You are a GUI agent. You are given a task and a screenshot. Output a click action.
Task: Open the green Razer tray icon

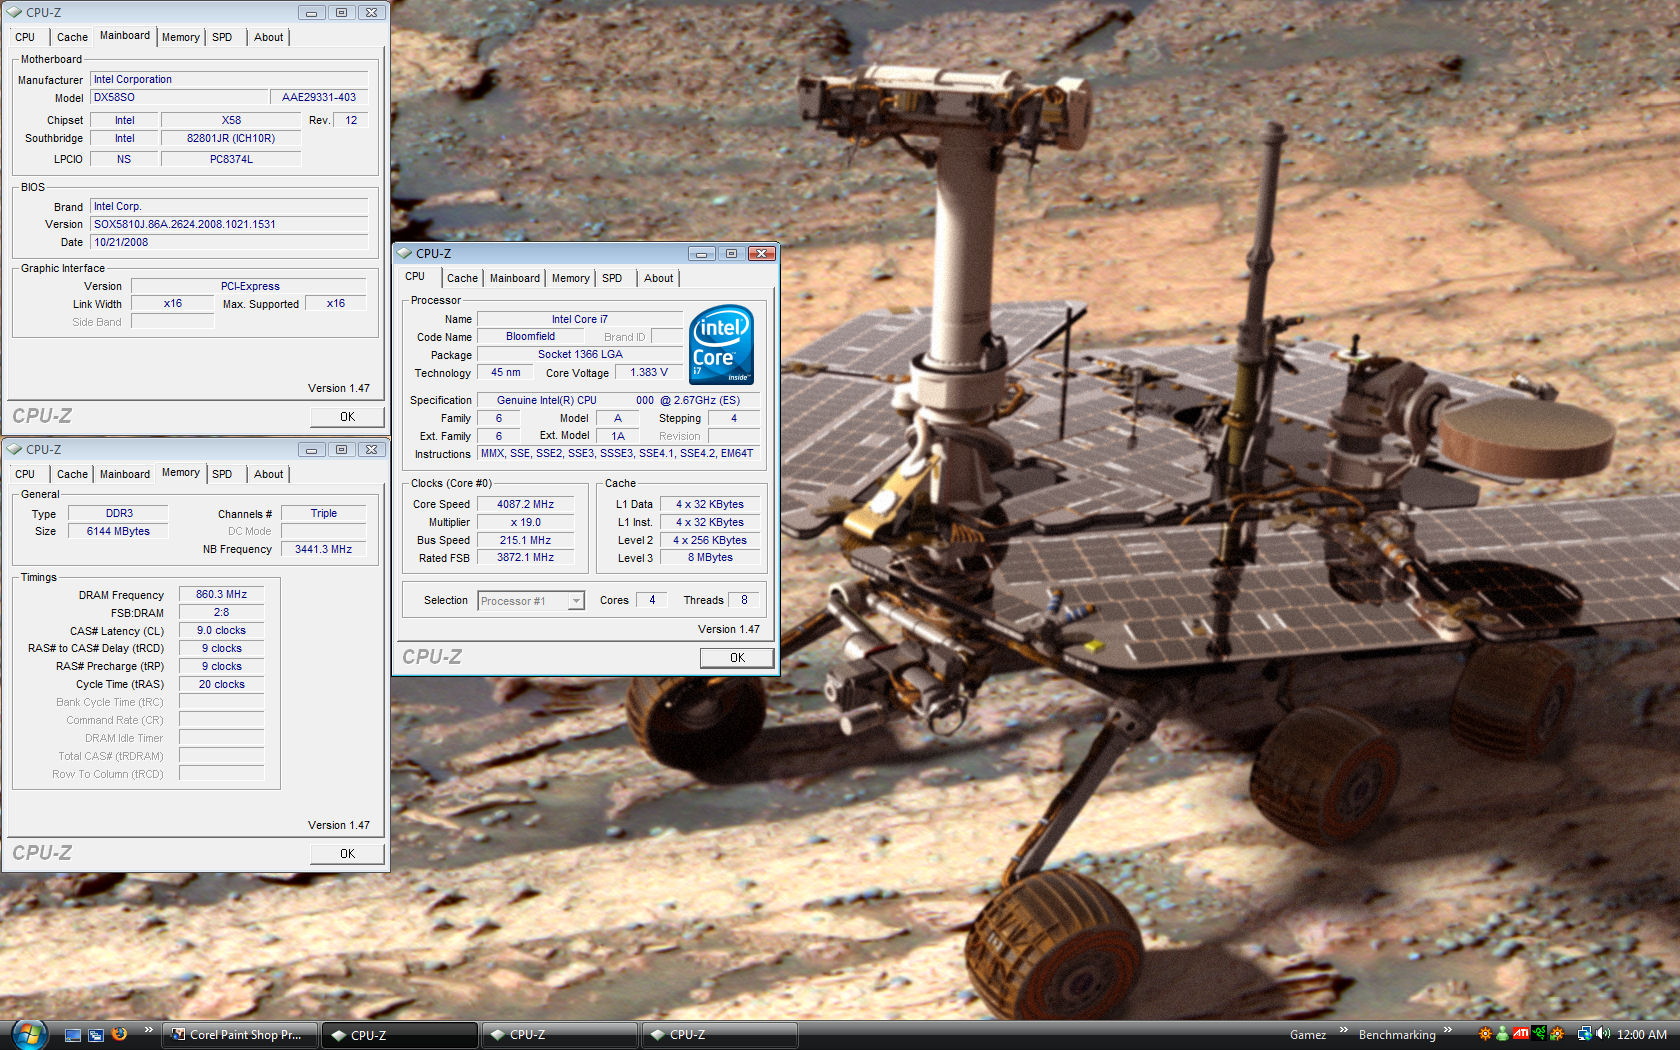coord(1538,1034)
